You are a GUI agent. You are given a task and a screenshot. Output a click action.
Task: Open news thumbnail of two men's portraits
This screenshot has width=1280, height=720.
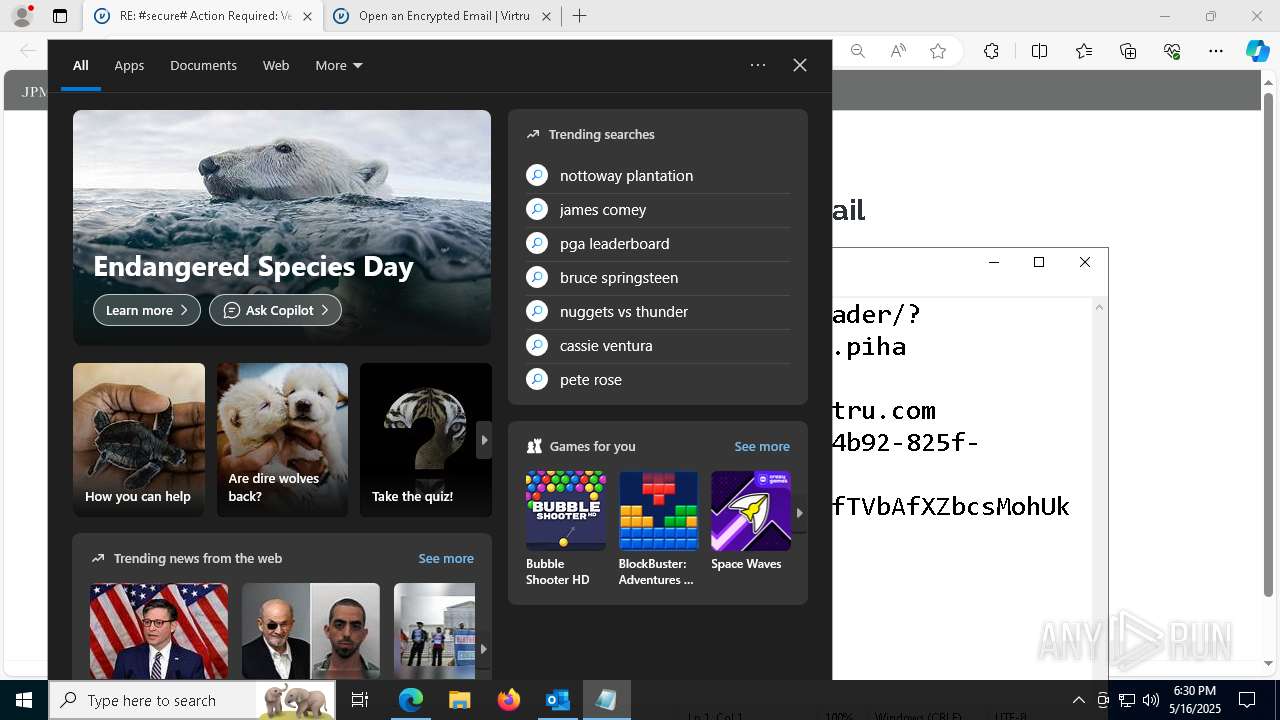pos(311,631)
